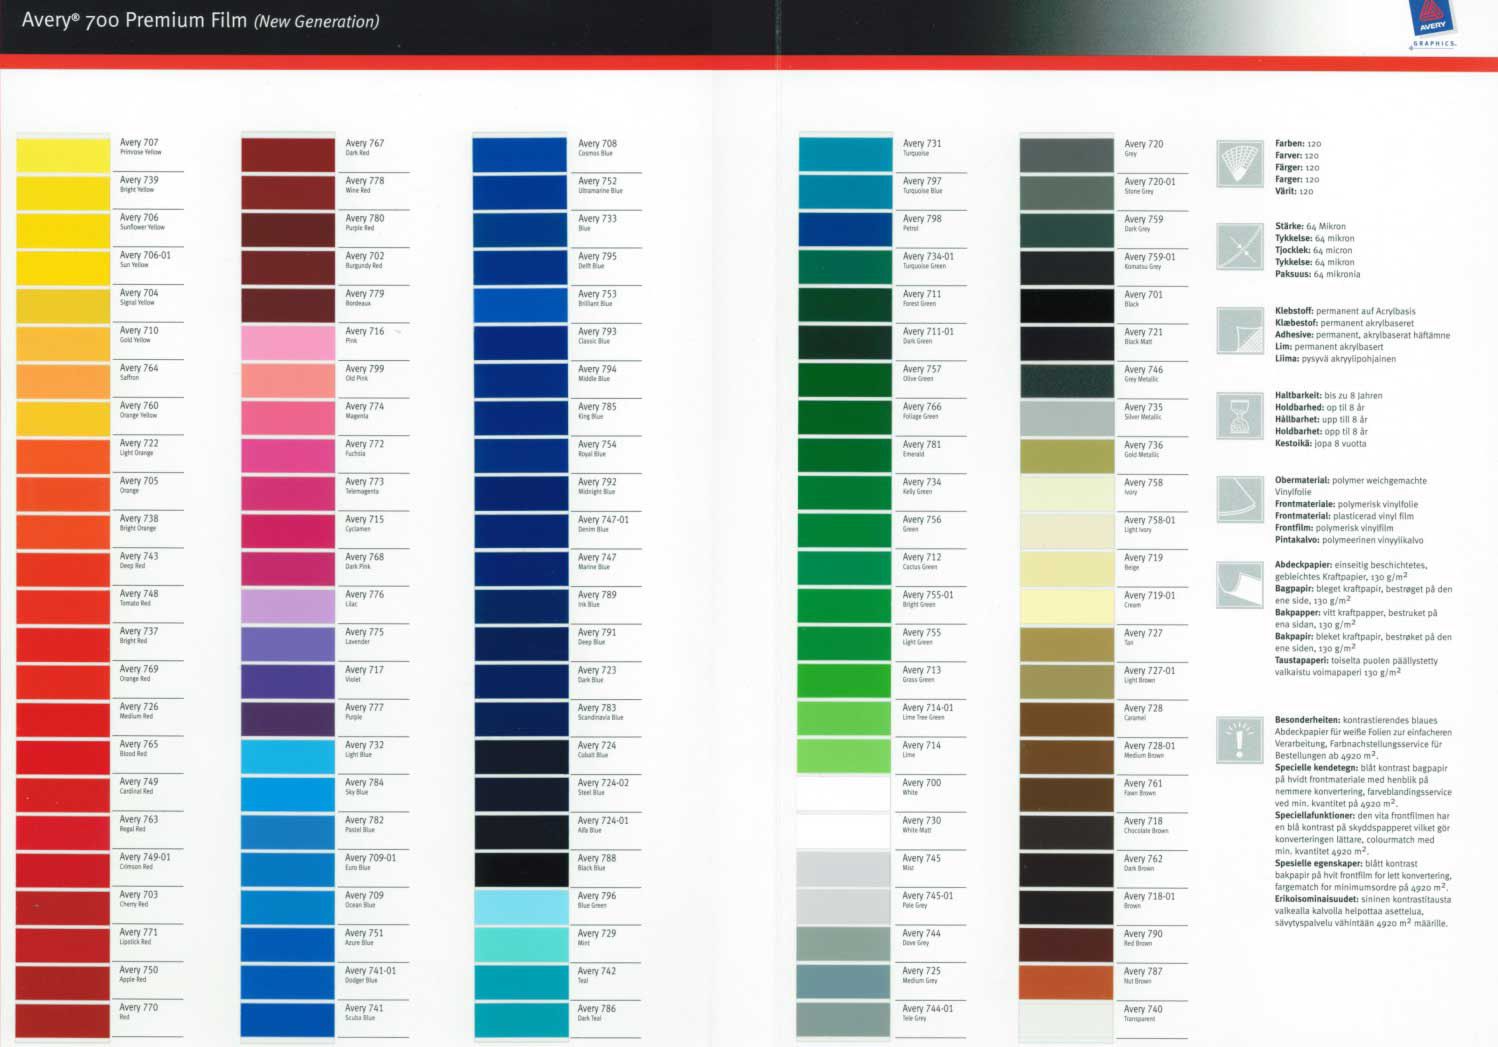Select the Avery 748 Tomato Red swatch
Screen dimensions: 1498x1047
pyautogui.click(x=63, y=607)
